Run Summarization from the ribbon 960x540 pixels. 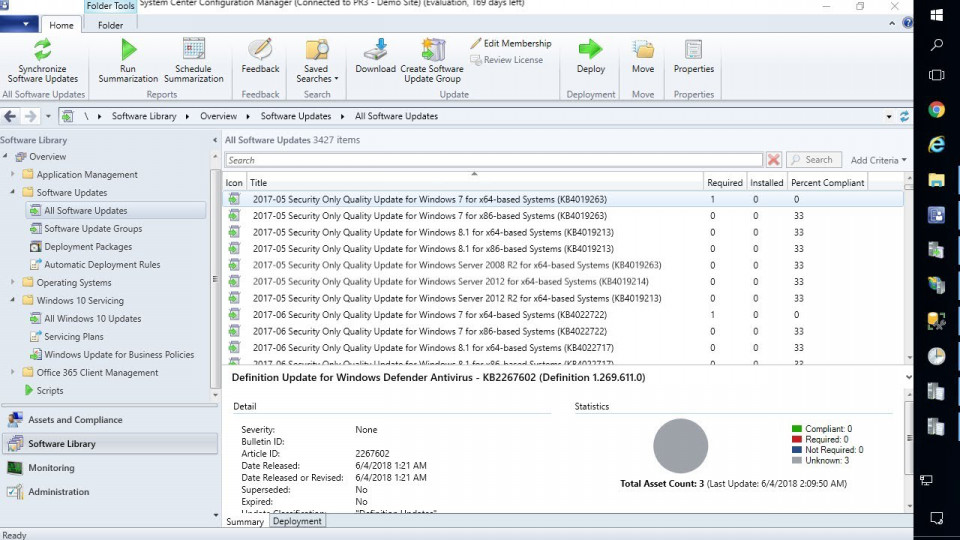[128, 61]
